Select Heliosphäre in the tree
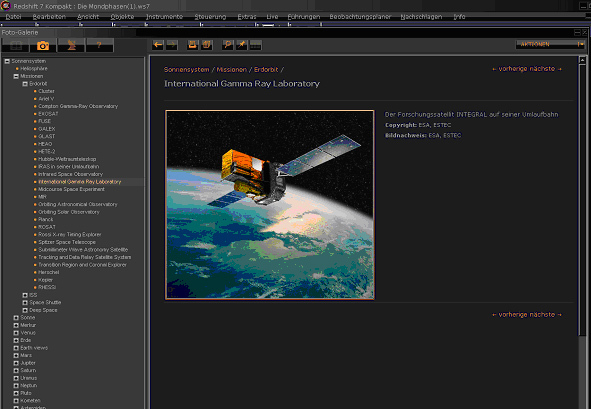The width and height of the screenshot is (591, 409). click(34, 69)
